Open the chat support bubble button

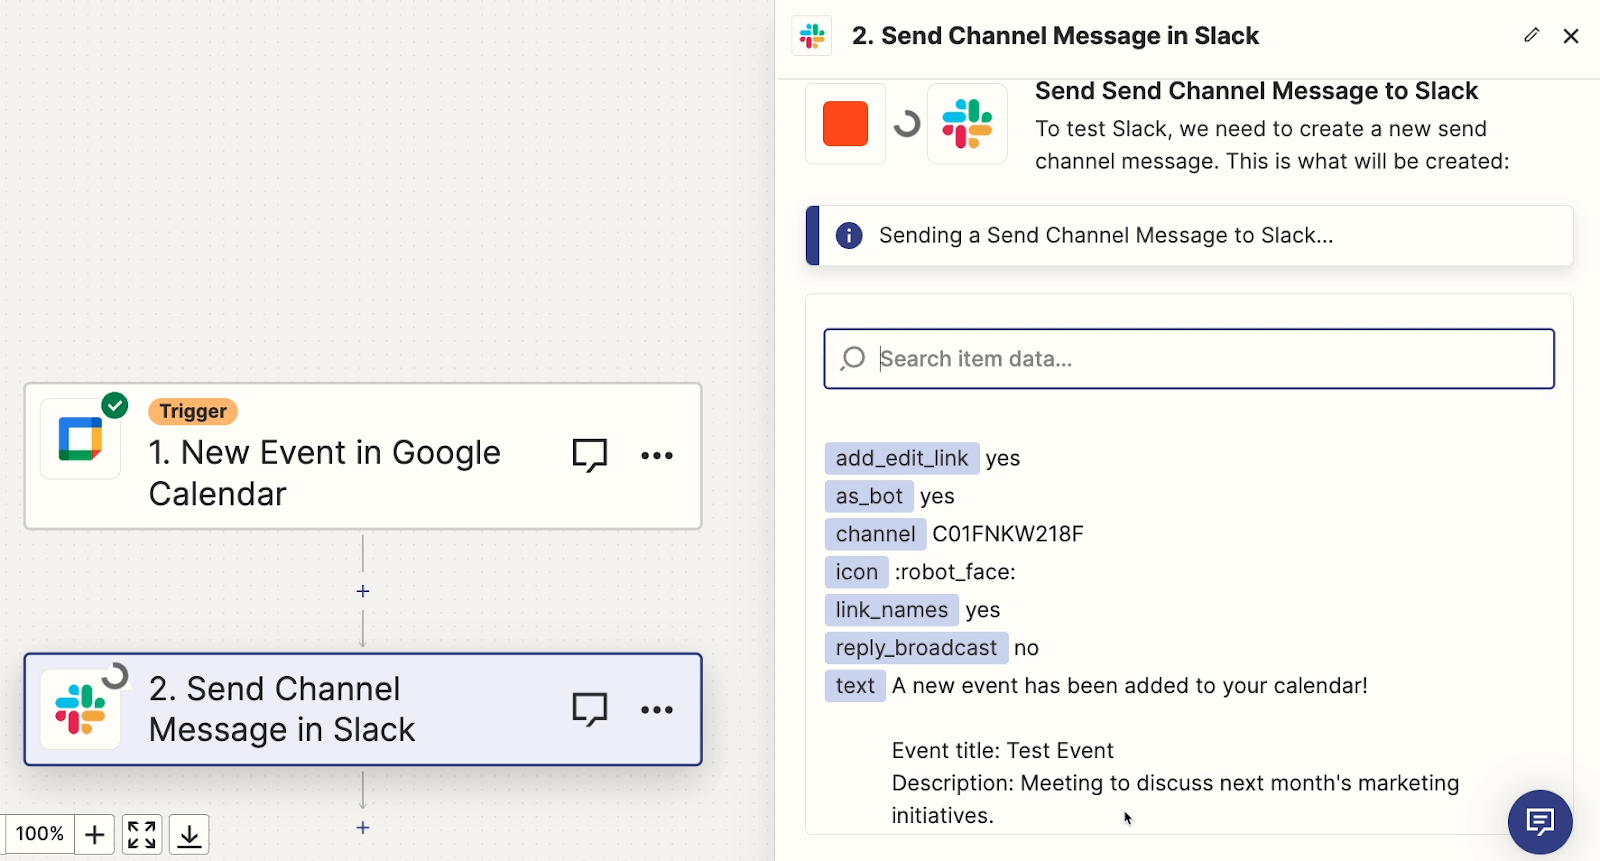pos(1540,822)
